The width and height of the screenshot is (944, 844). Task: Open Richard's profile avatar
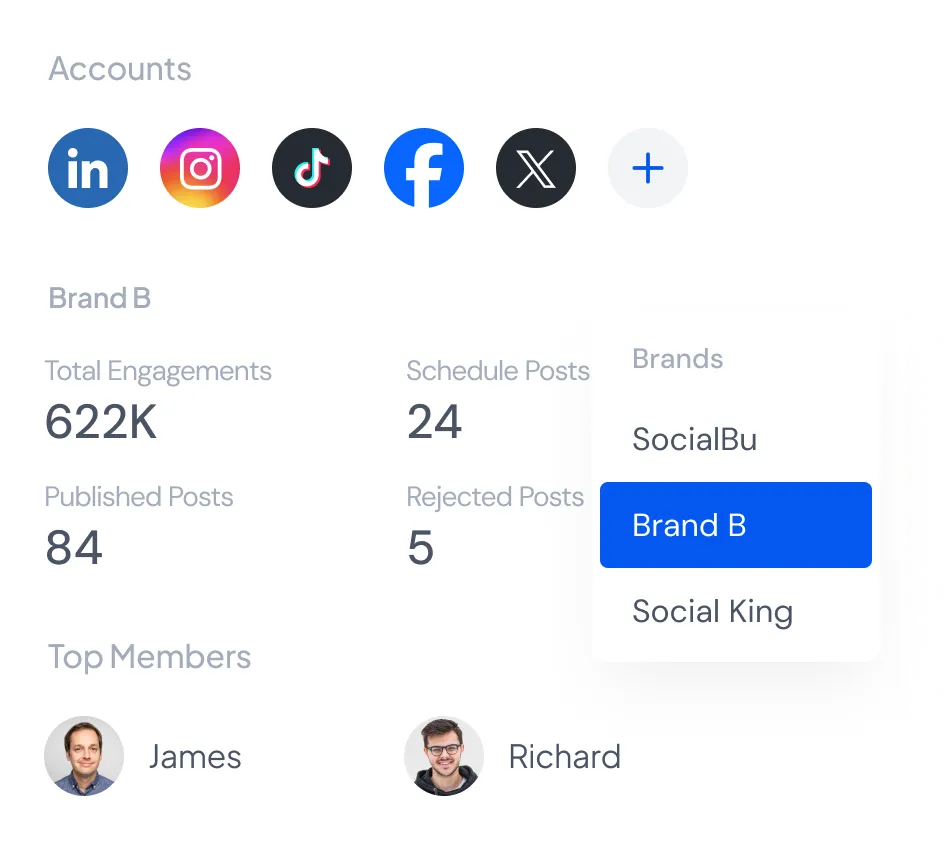[444, 757]
